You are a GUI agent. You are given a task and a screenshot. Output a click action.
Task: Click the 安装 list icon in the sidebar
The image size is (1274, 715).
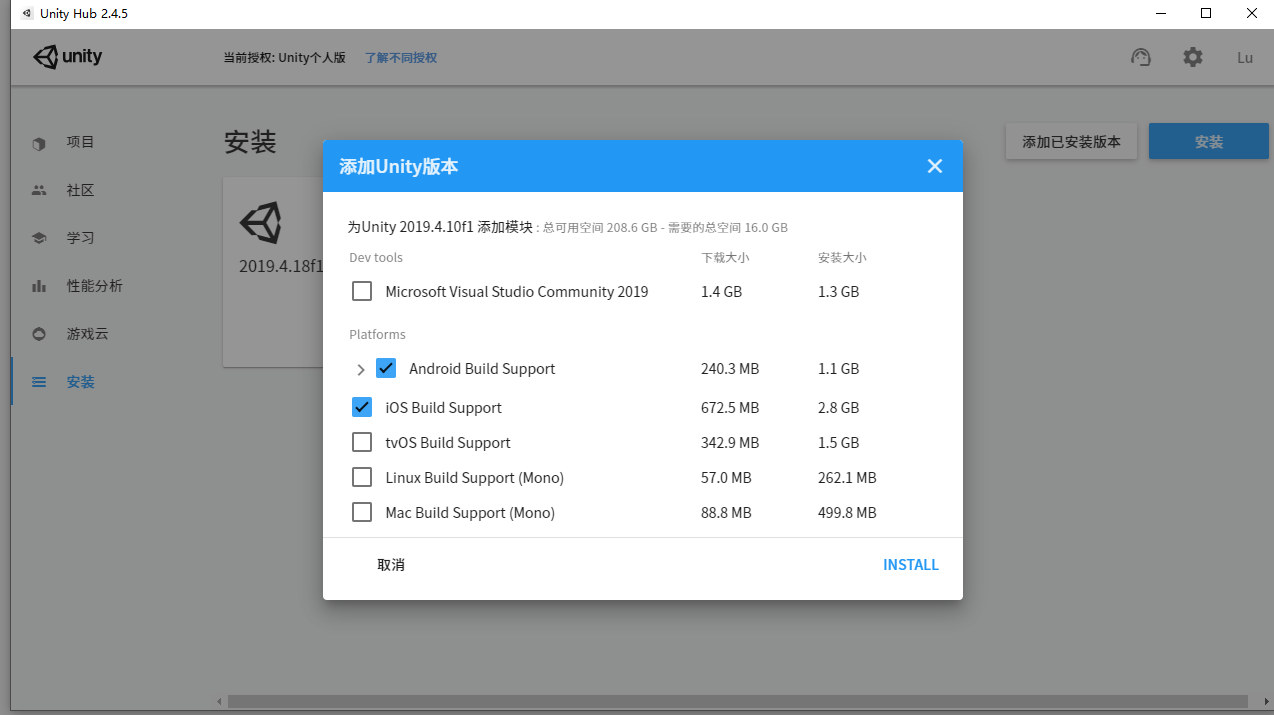coord(39,382)
